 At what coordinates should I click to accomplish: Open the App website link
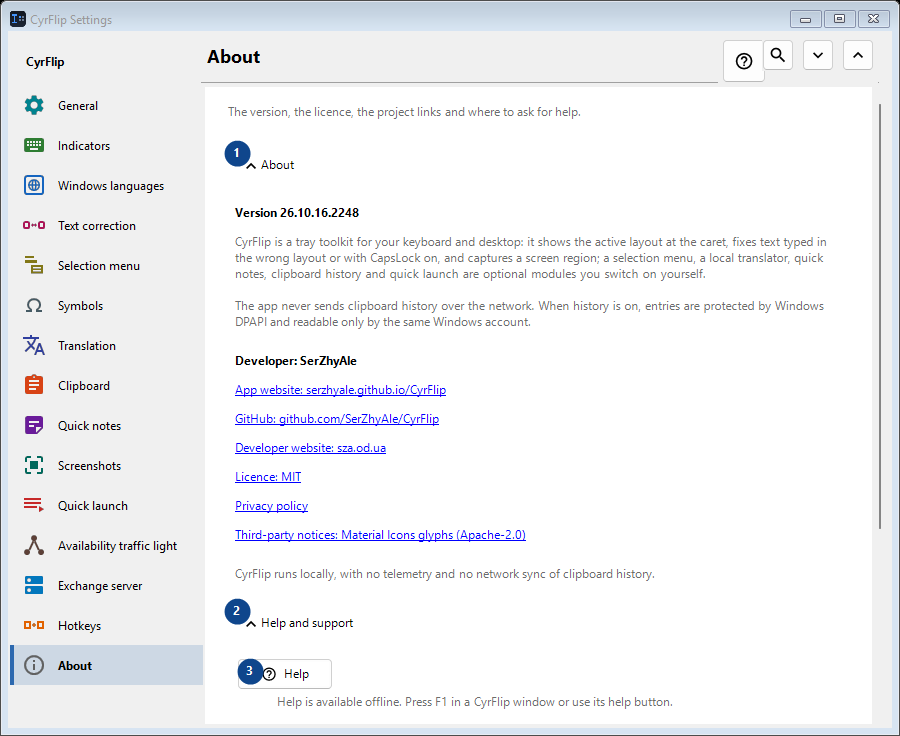pyautogui.click(x=340, y=390)
